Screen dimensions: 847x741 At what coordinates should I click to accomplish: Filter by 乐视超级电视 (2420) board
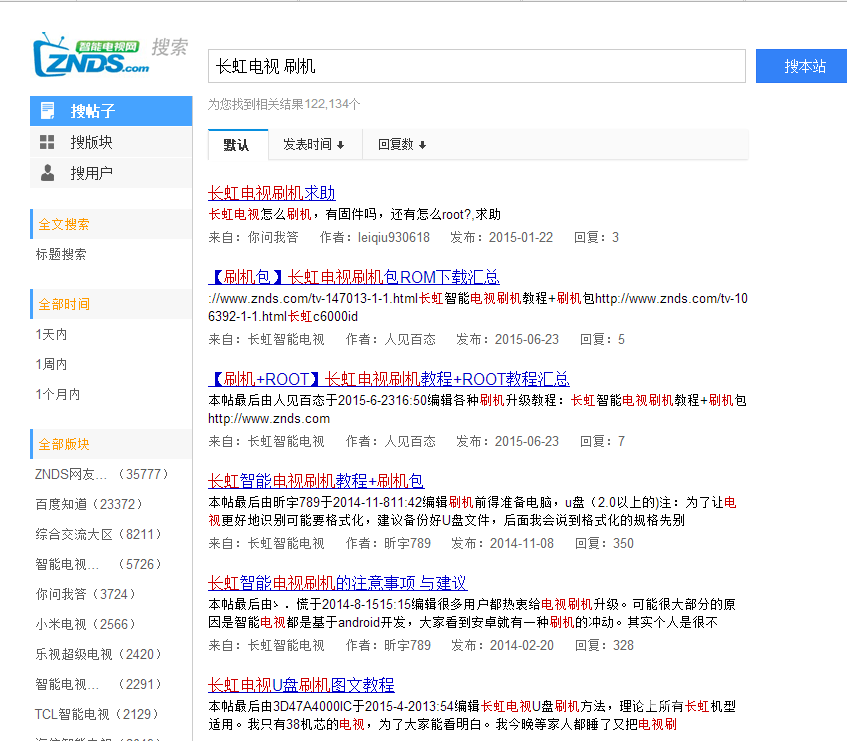click(x=99, y=654)
